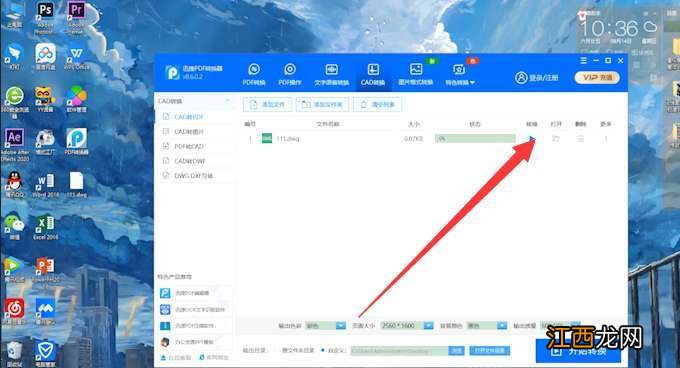Open the 输出色彩 dropdown

click(x=325, y=326)
